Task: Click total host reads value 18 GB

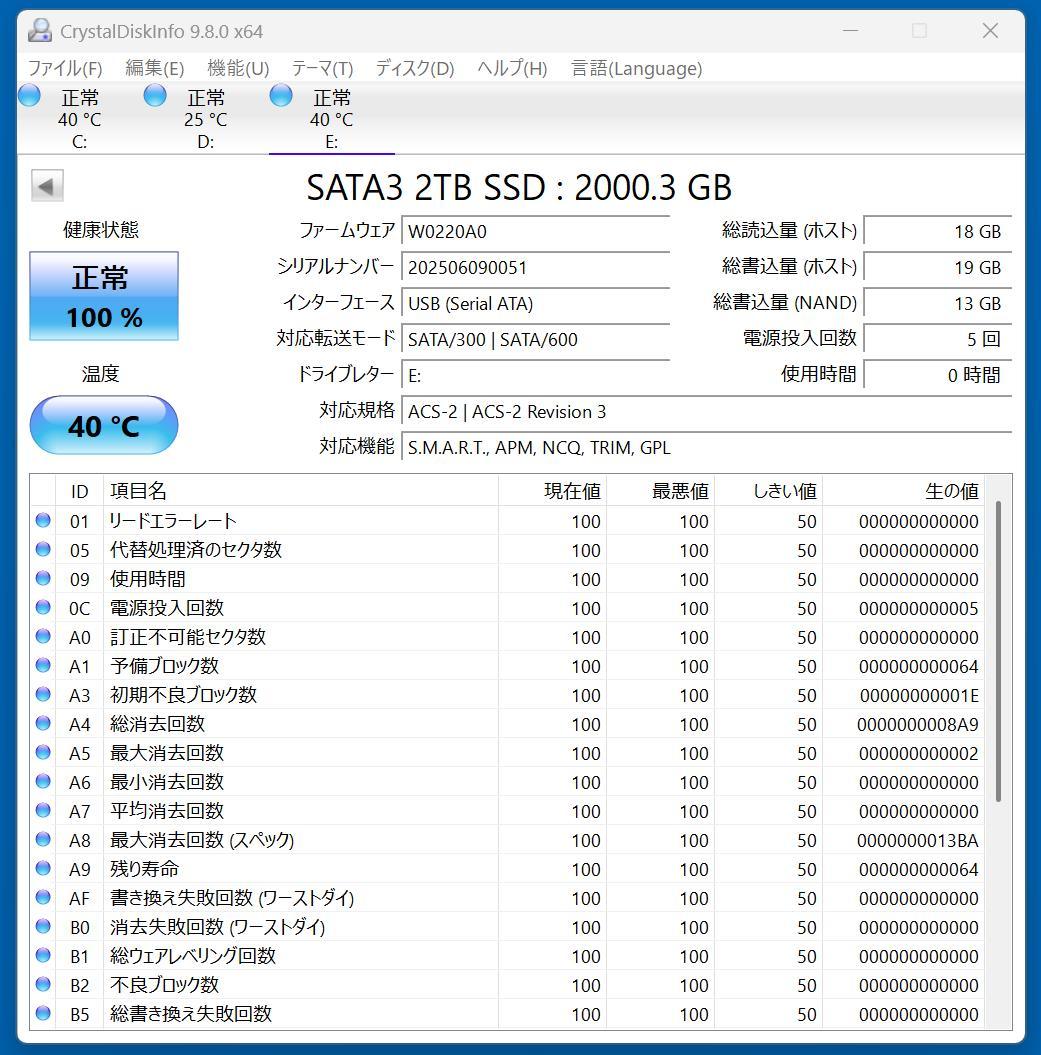Action: point(937,231)
